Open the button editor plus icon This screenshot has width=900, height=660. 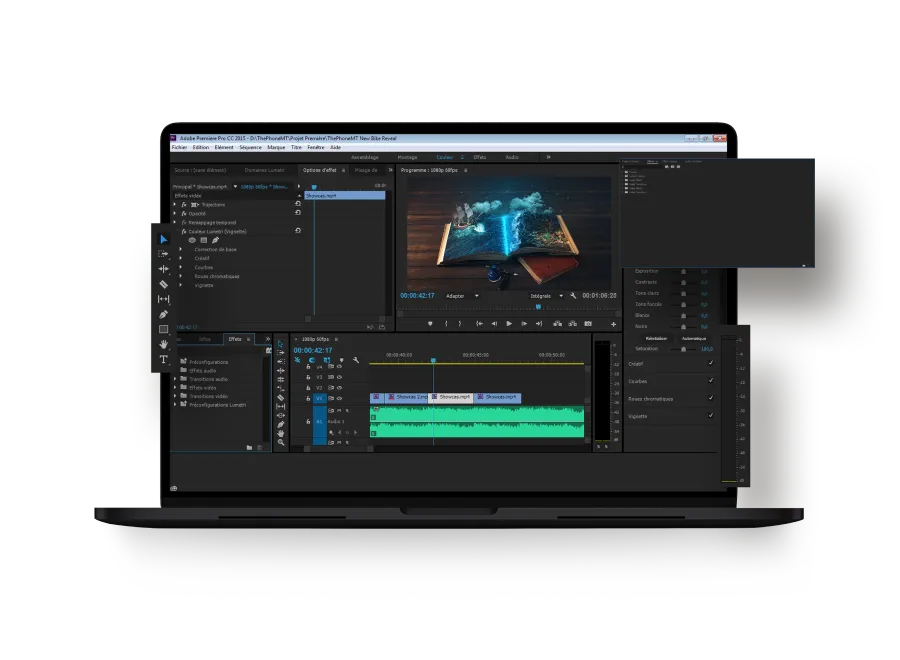click(613, 324)
